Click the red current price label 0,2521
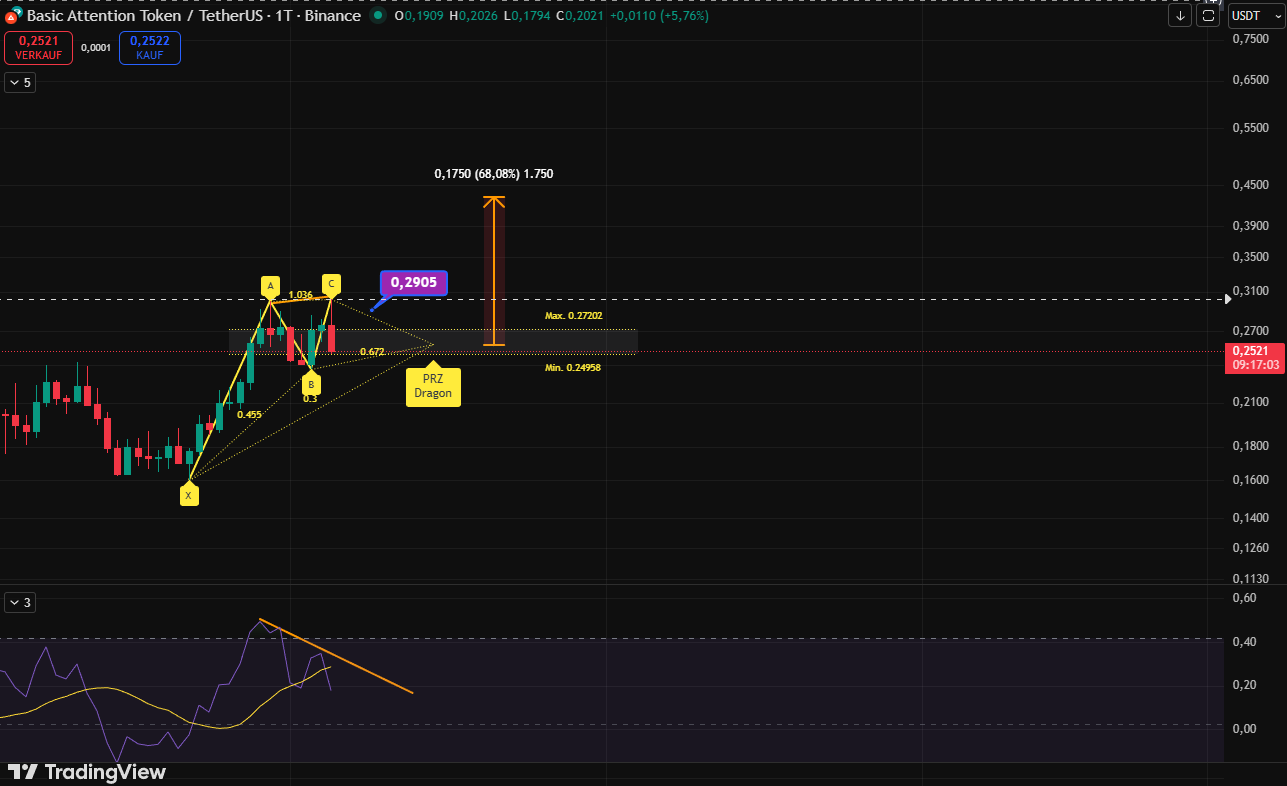 (1254, 357)
